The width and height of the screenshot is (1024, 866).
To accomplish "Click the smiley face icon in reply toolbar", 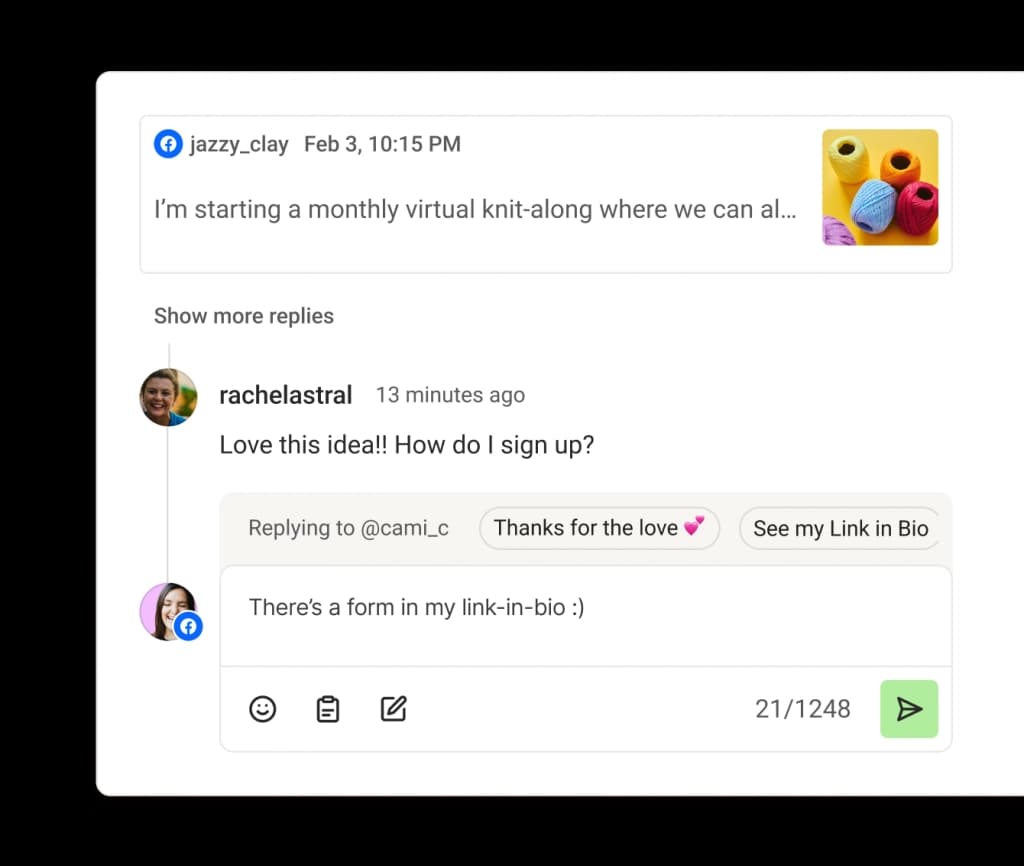I will tap(262, 709).
